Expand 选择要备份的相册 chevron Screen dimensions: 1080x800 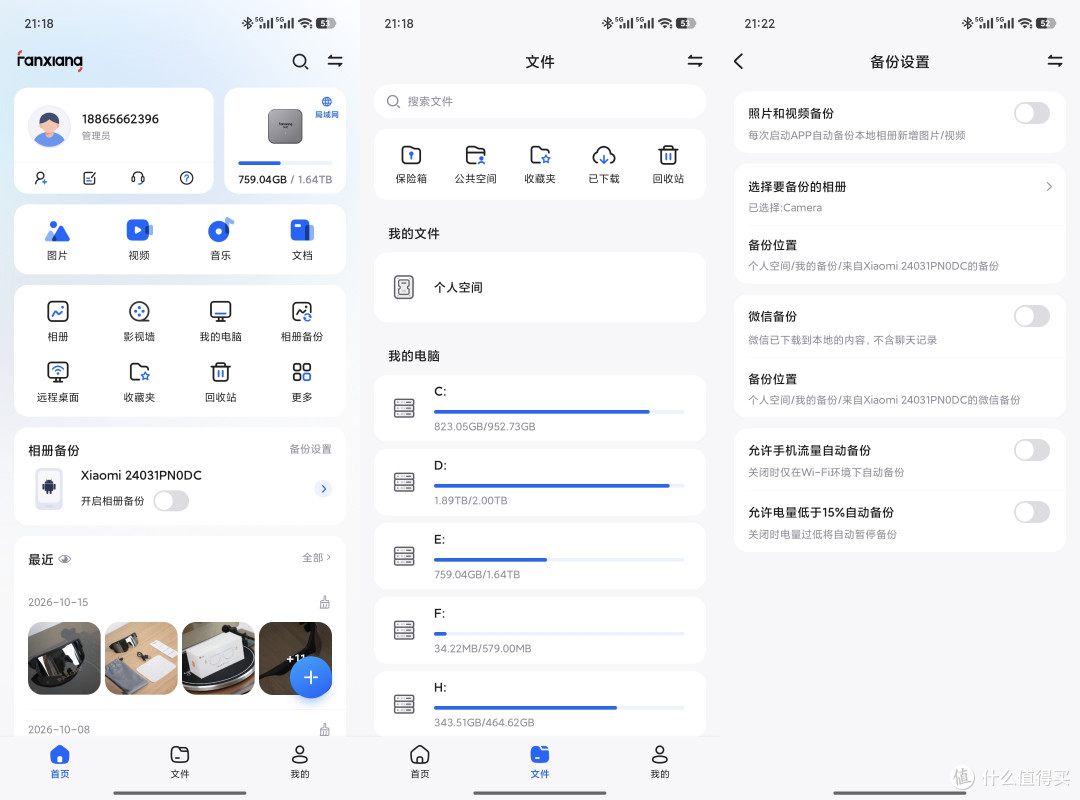click(1049, 187)
